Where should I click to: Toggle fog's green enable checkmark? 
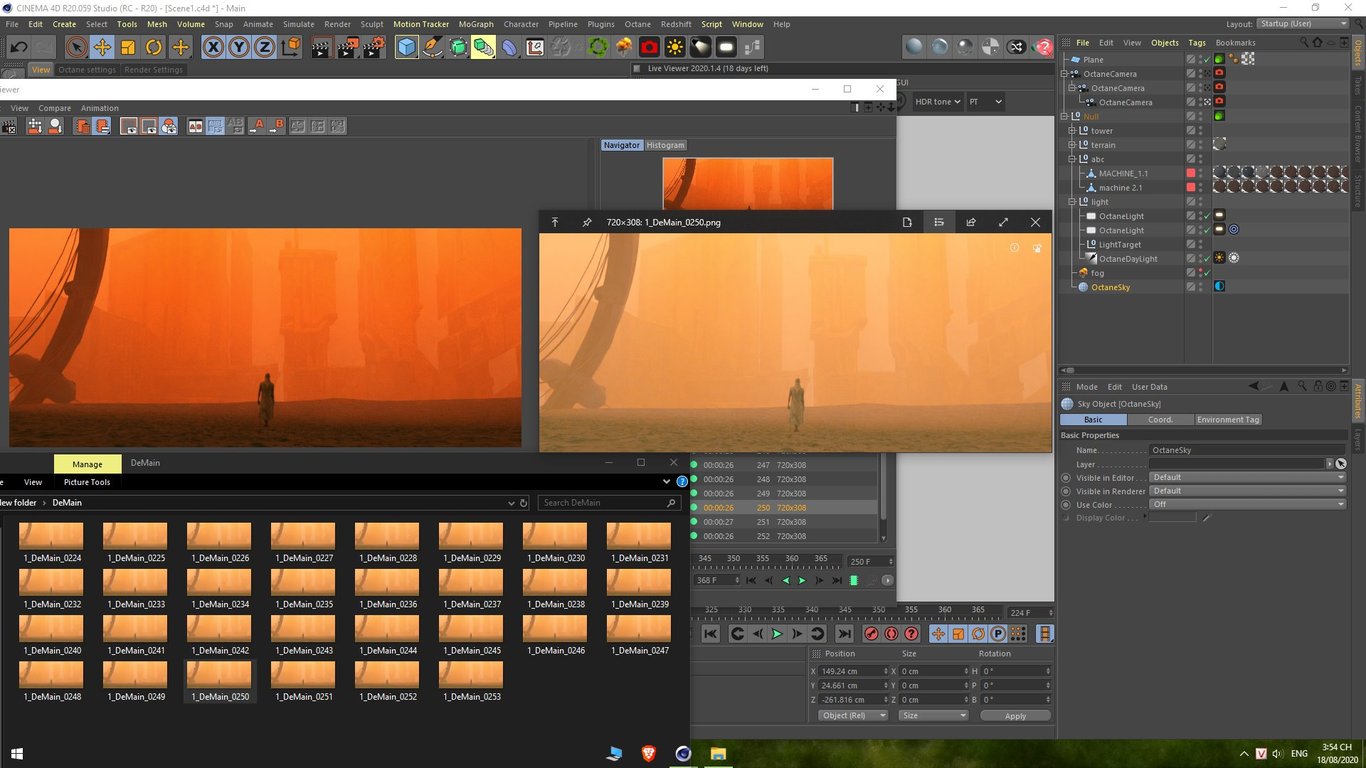(x=1206, y=272)
